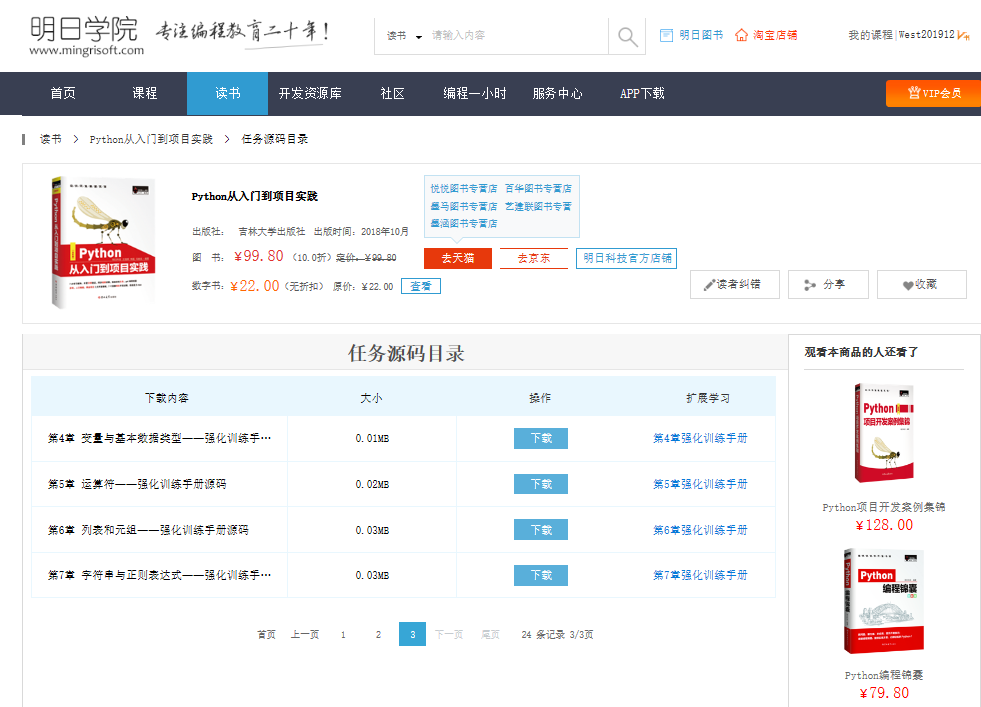Open 第7章强化训练手册 link

(700, 575)
